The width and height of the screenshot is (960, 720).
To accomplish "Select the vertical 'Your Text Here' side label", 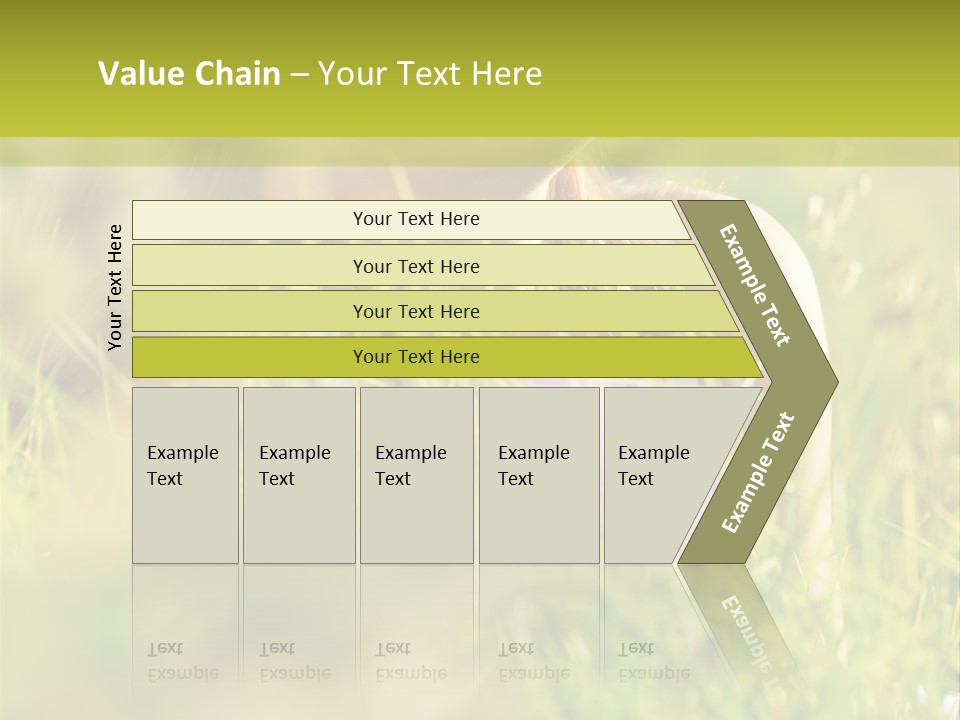I will click(116, 288).
